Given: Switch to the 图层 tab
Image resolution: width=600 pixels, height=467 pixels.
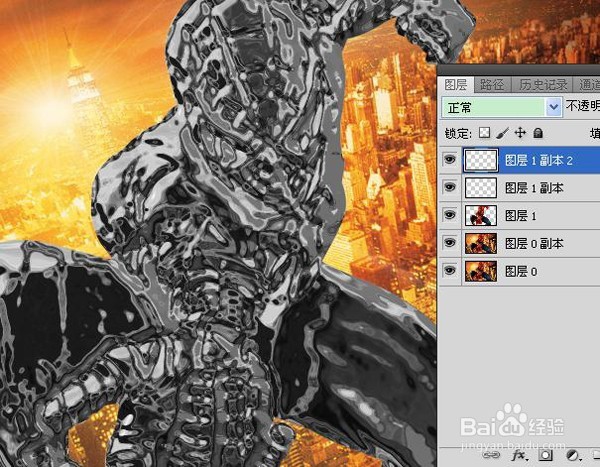Looking at the screenshot, I should click(456, 85).
